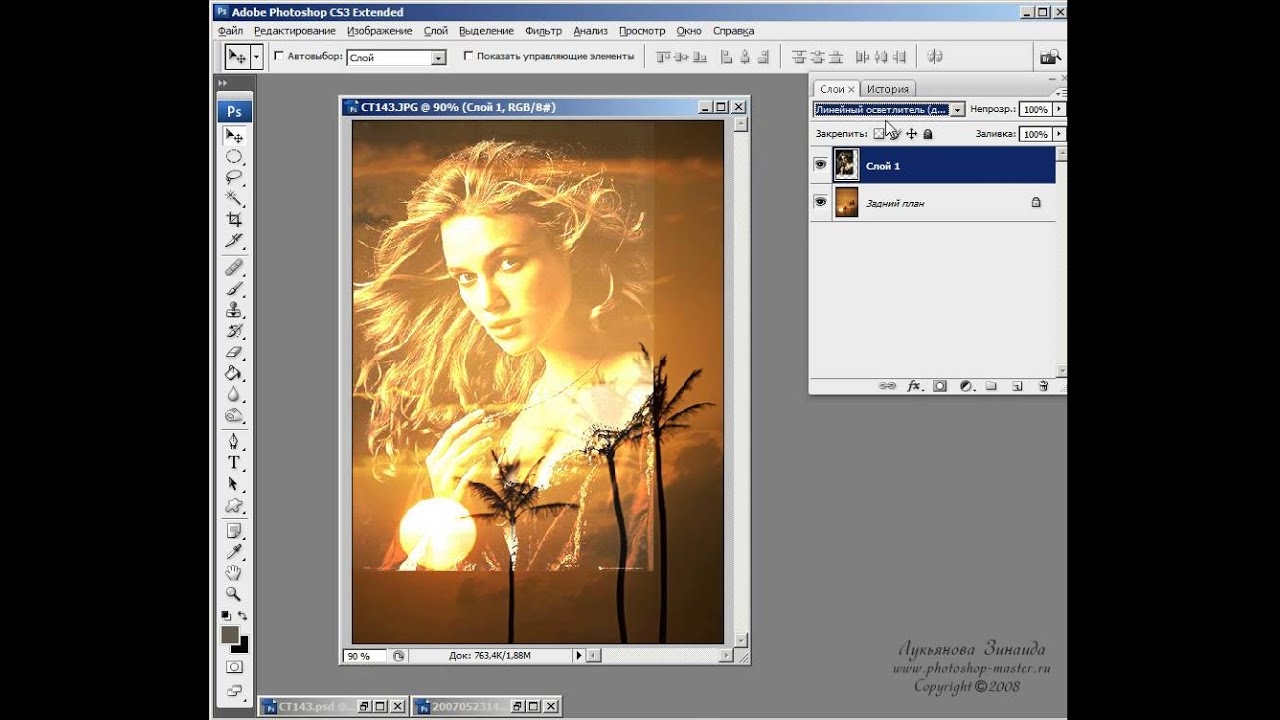Set the background color swatch
Image resolution: width=1280 pixels, height=720 pixels.
point(242,645)
